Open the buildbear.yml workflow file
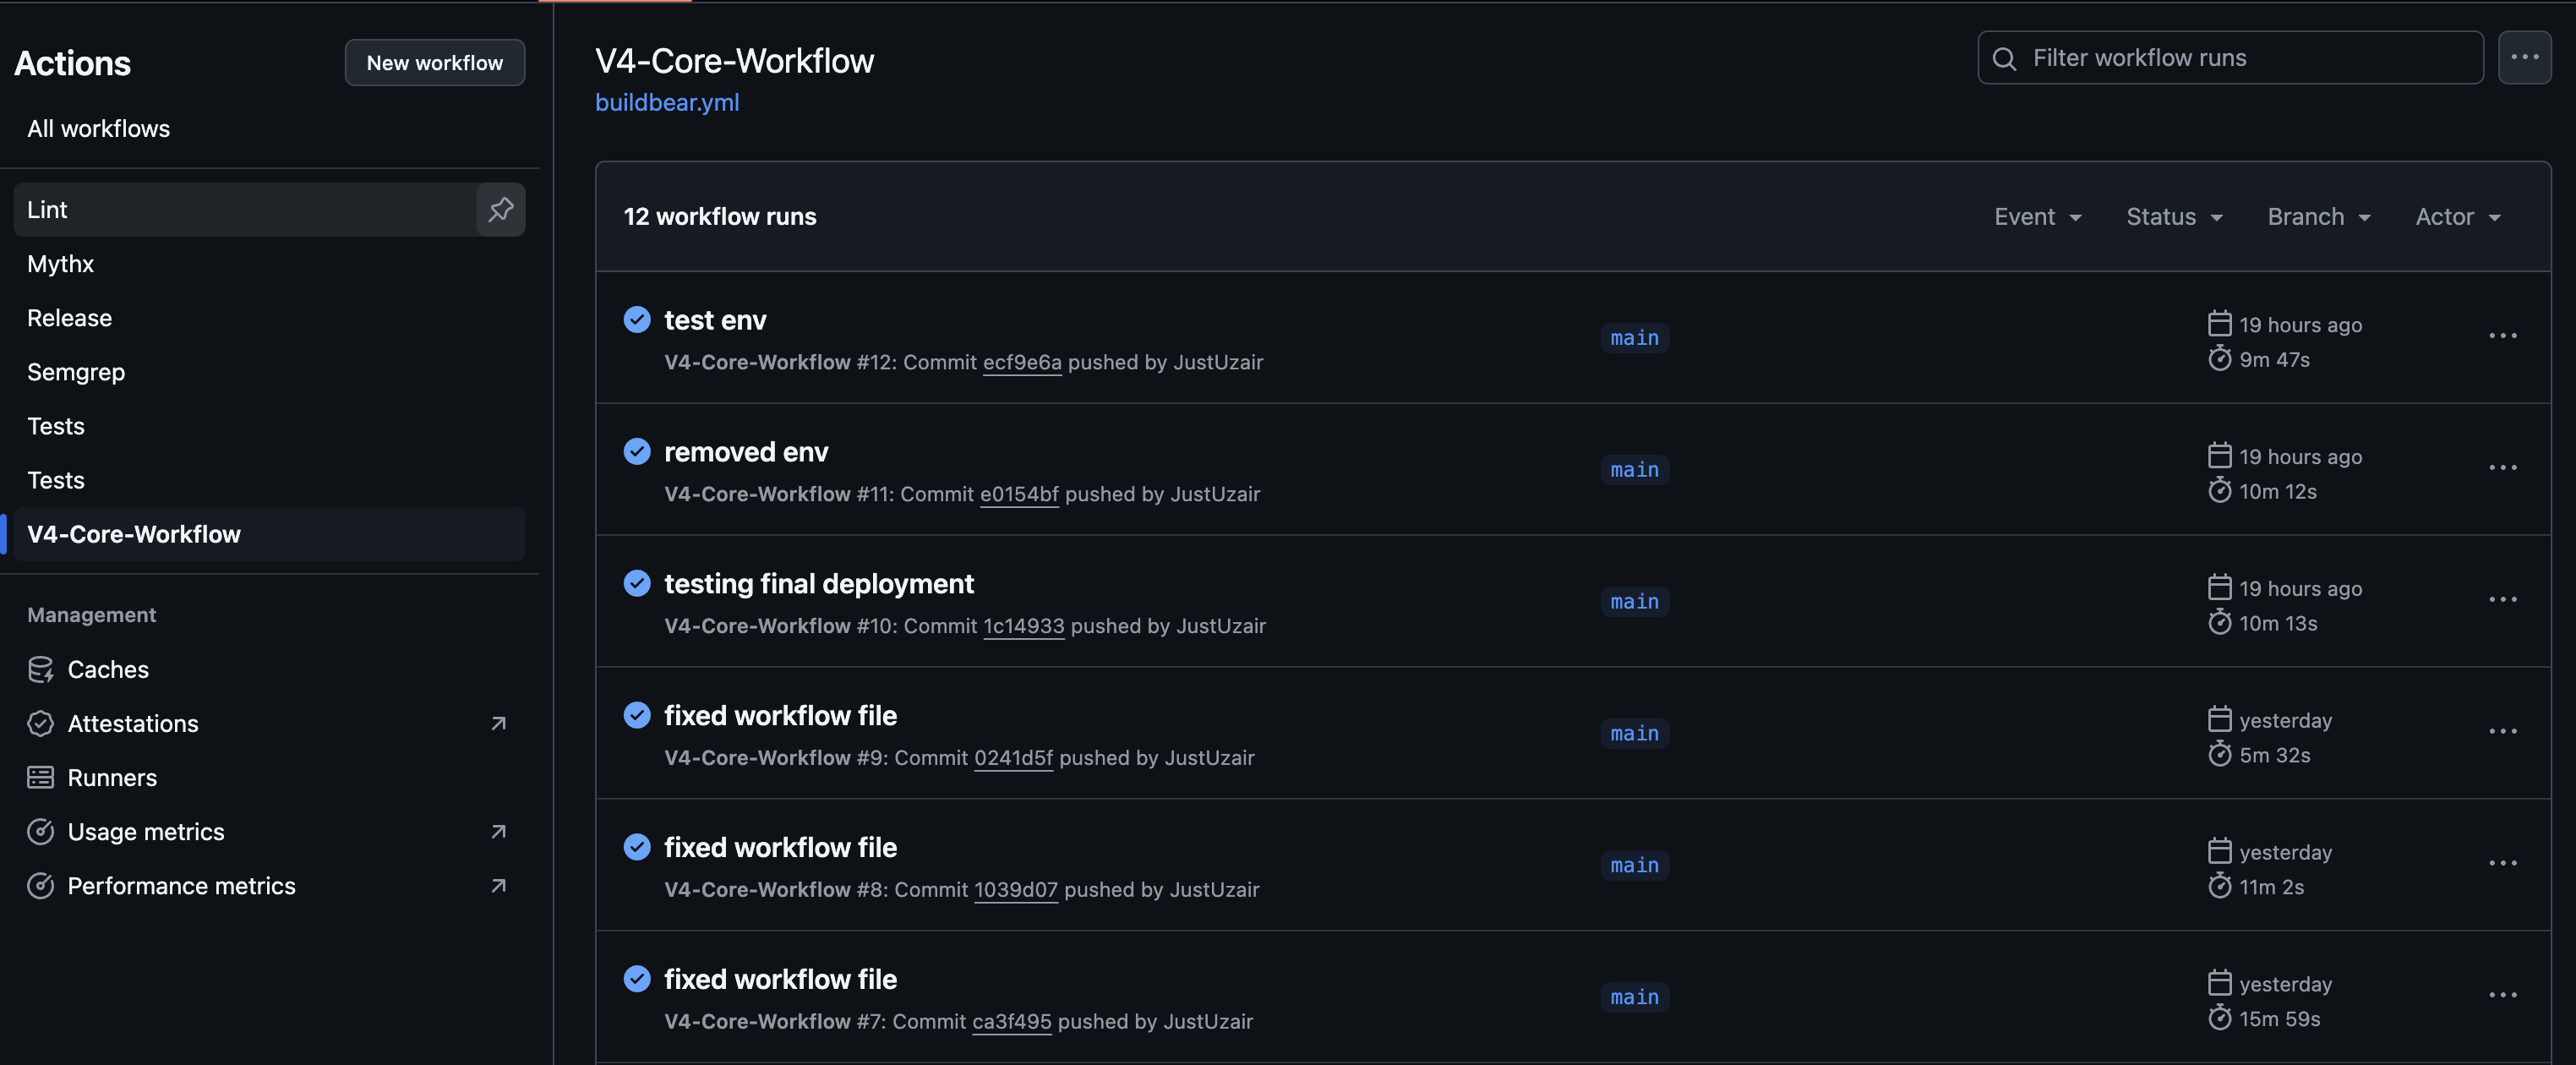2576x1065 pixels. [x=666, y=102]
